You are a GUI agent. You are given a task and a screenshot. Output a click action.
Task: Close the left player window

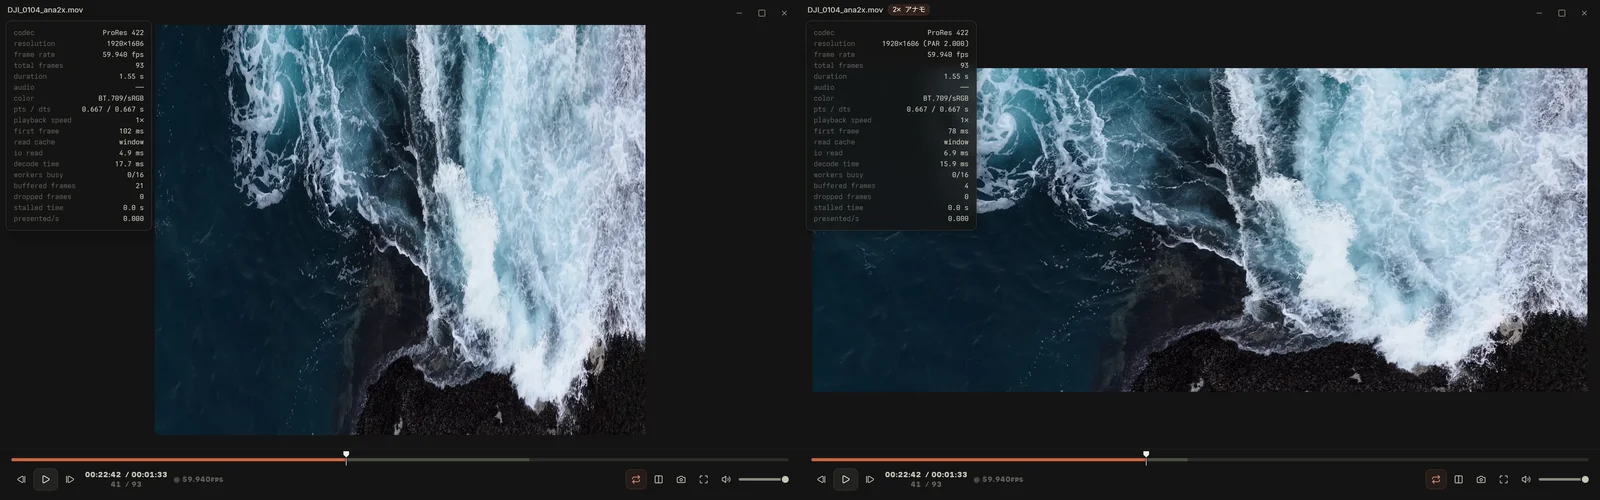pyautogui.click(x=784, y=13)
